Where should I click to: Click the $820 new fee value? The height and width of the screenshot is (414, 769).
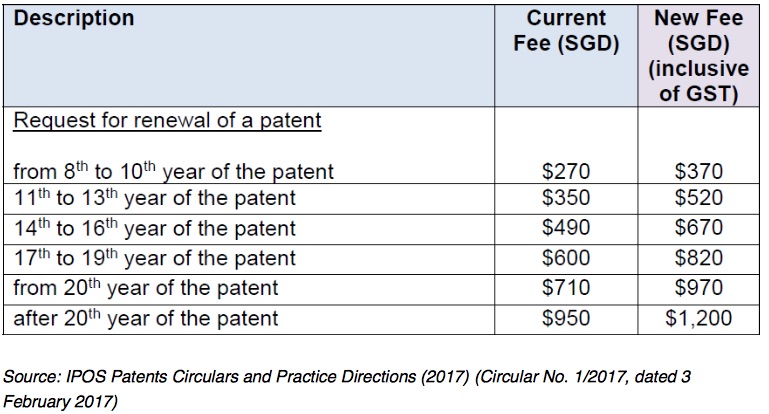698,259
